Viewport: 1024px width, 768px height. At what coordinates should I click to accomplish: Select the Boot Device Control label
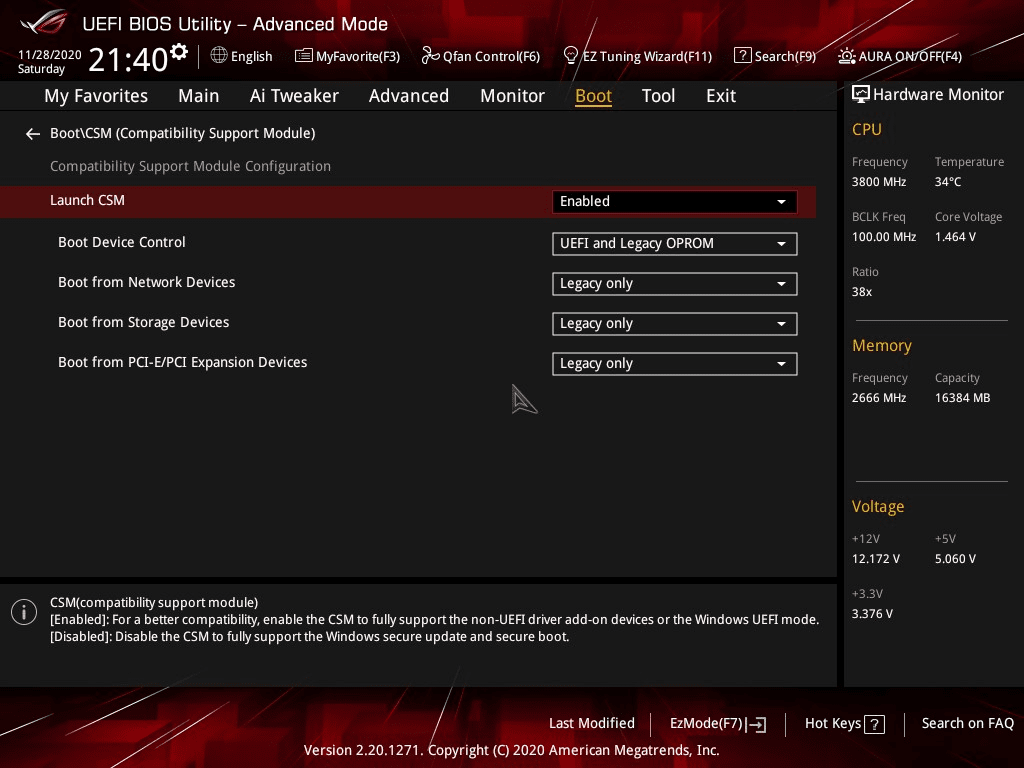tap(121, 242)
